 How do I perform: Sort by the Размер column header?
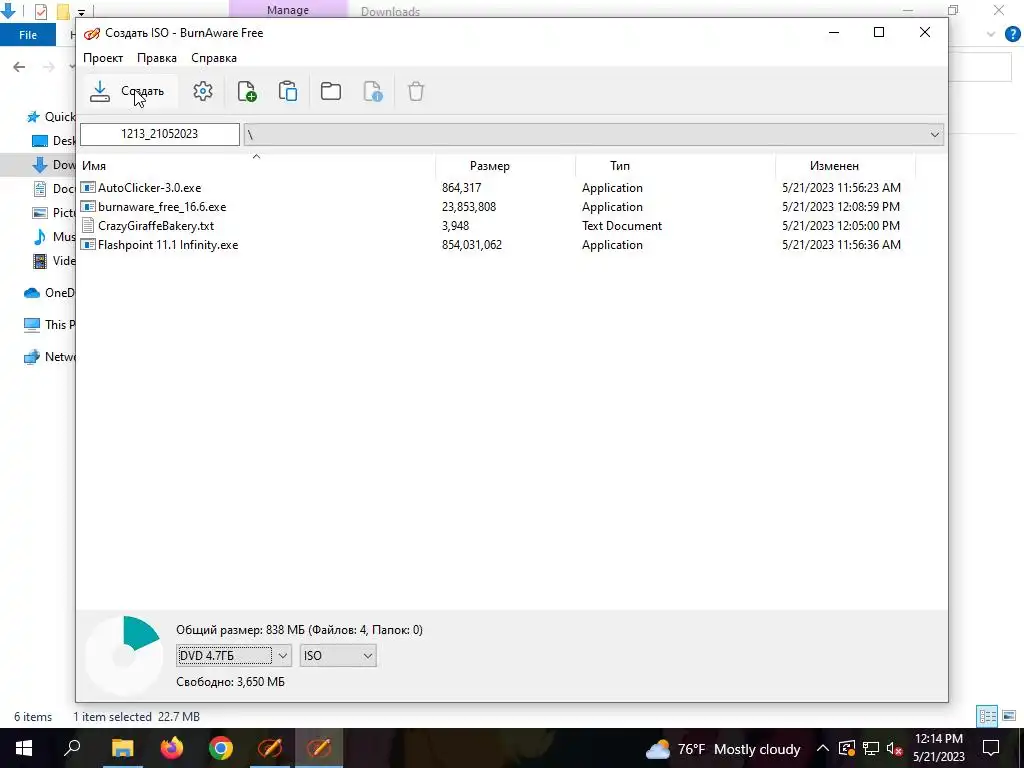pyautogui.click(x=505, y=166)
